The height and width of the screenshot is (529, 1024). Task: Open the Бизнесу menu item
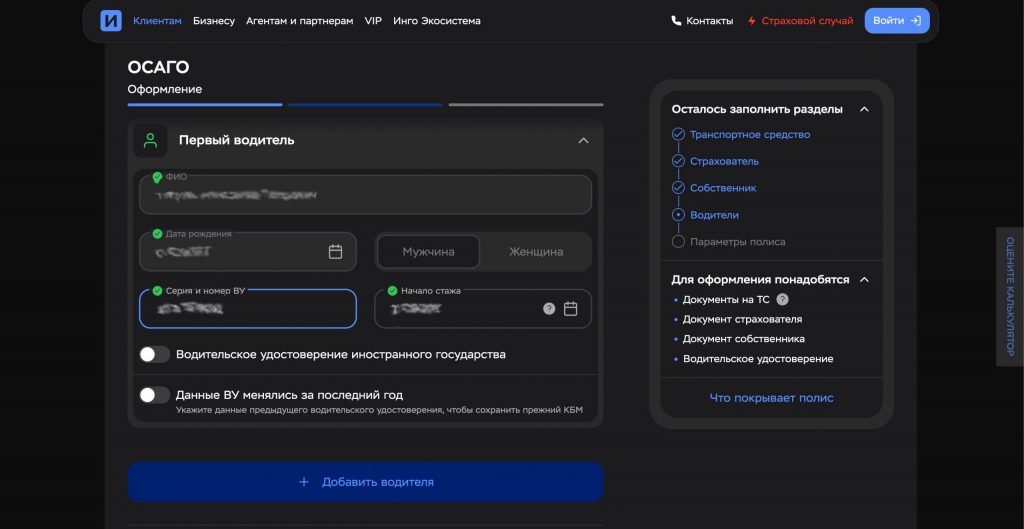coord(214,21)
